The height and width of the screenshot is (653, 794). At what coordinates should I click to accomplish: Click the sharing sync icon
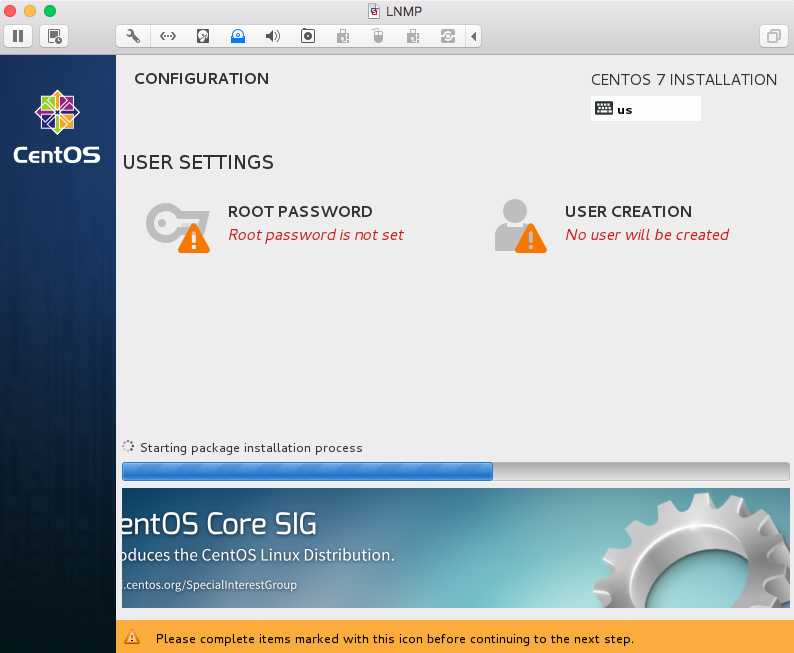[448, 36]
